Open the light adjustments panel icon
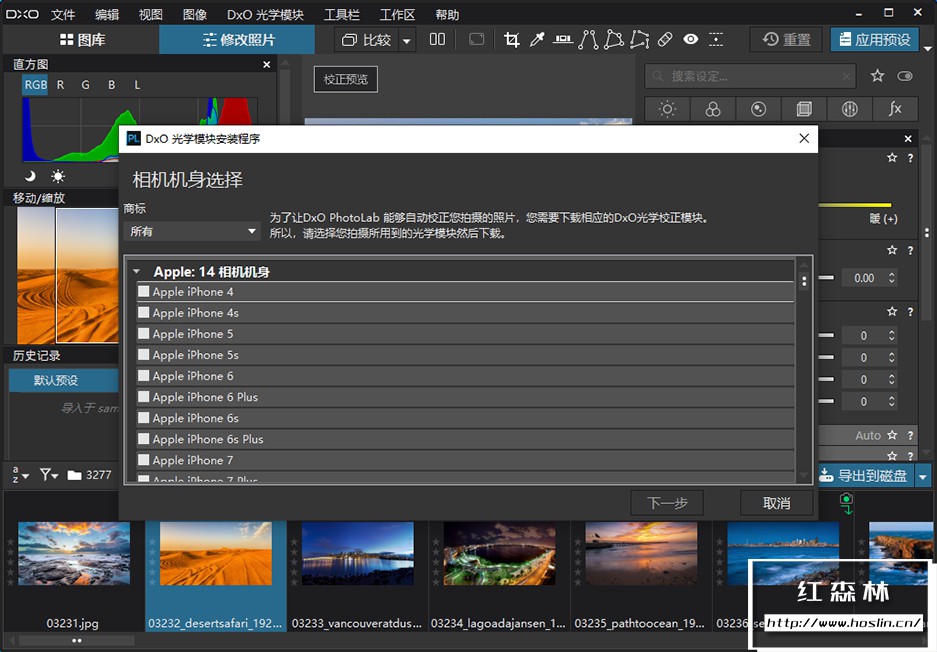937x652 pixels. (669, 109)
